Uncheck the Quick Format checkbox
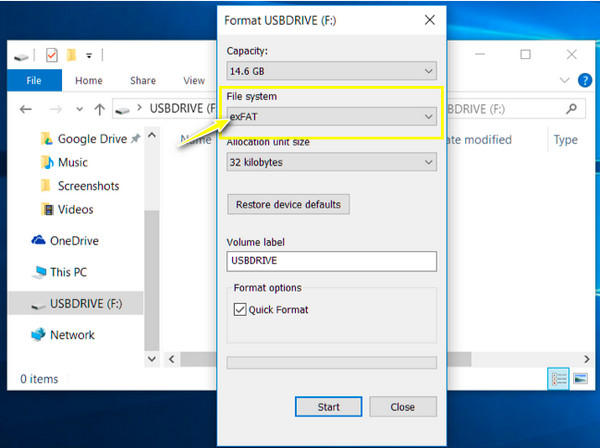 coord(240,309)
